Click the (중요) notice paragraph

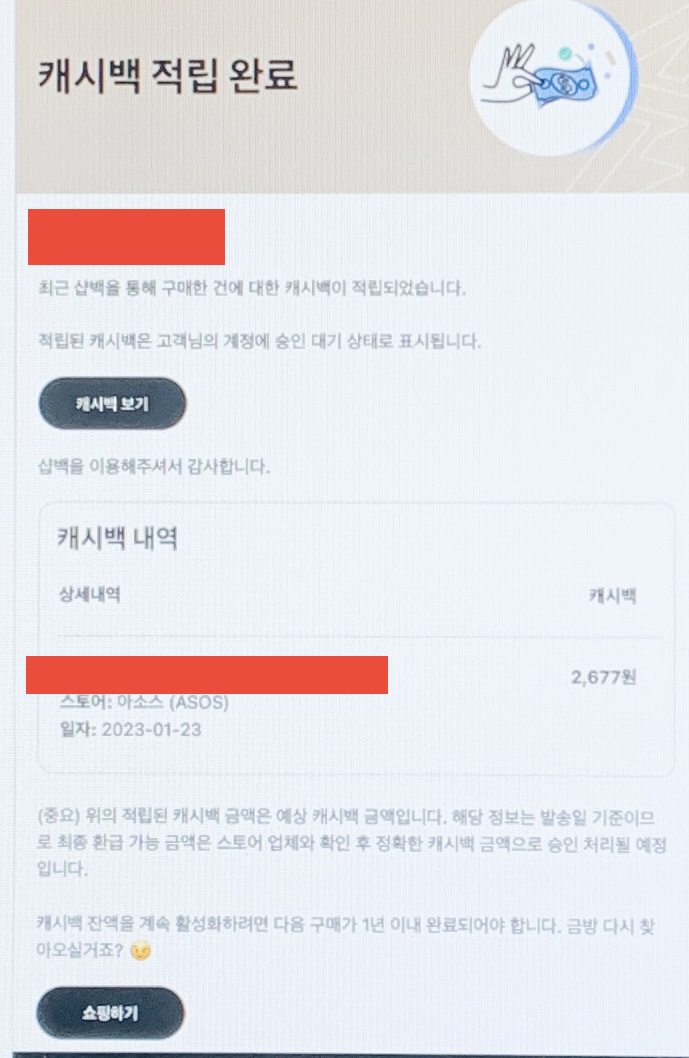coord(352,843)
